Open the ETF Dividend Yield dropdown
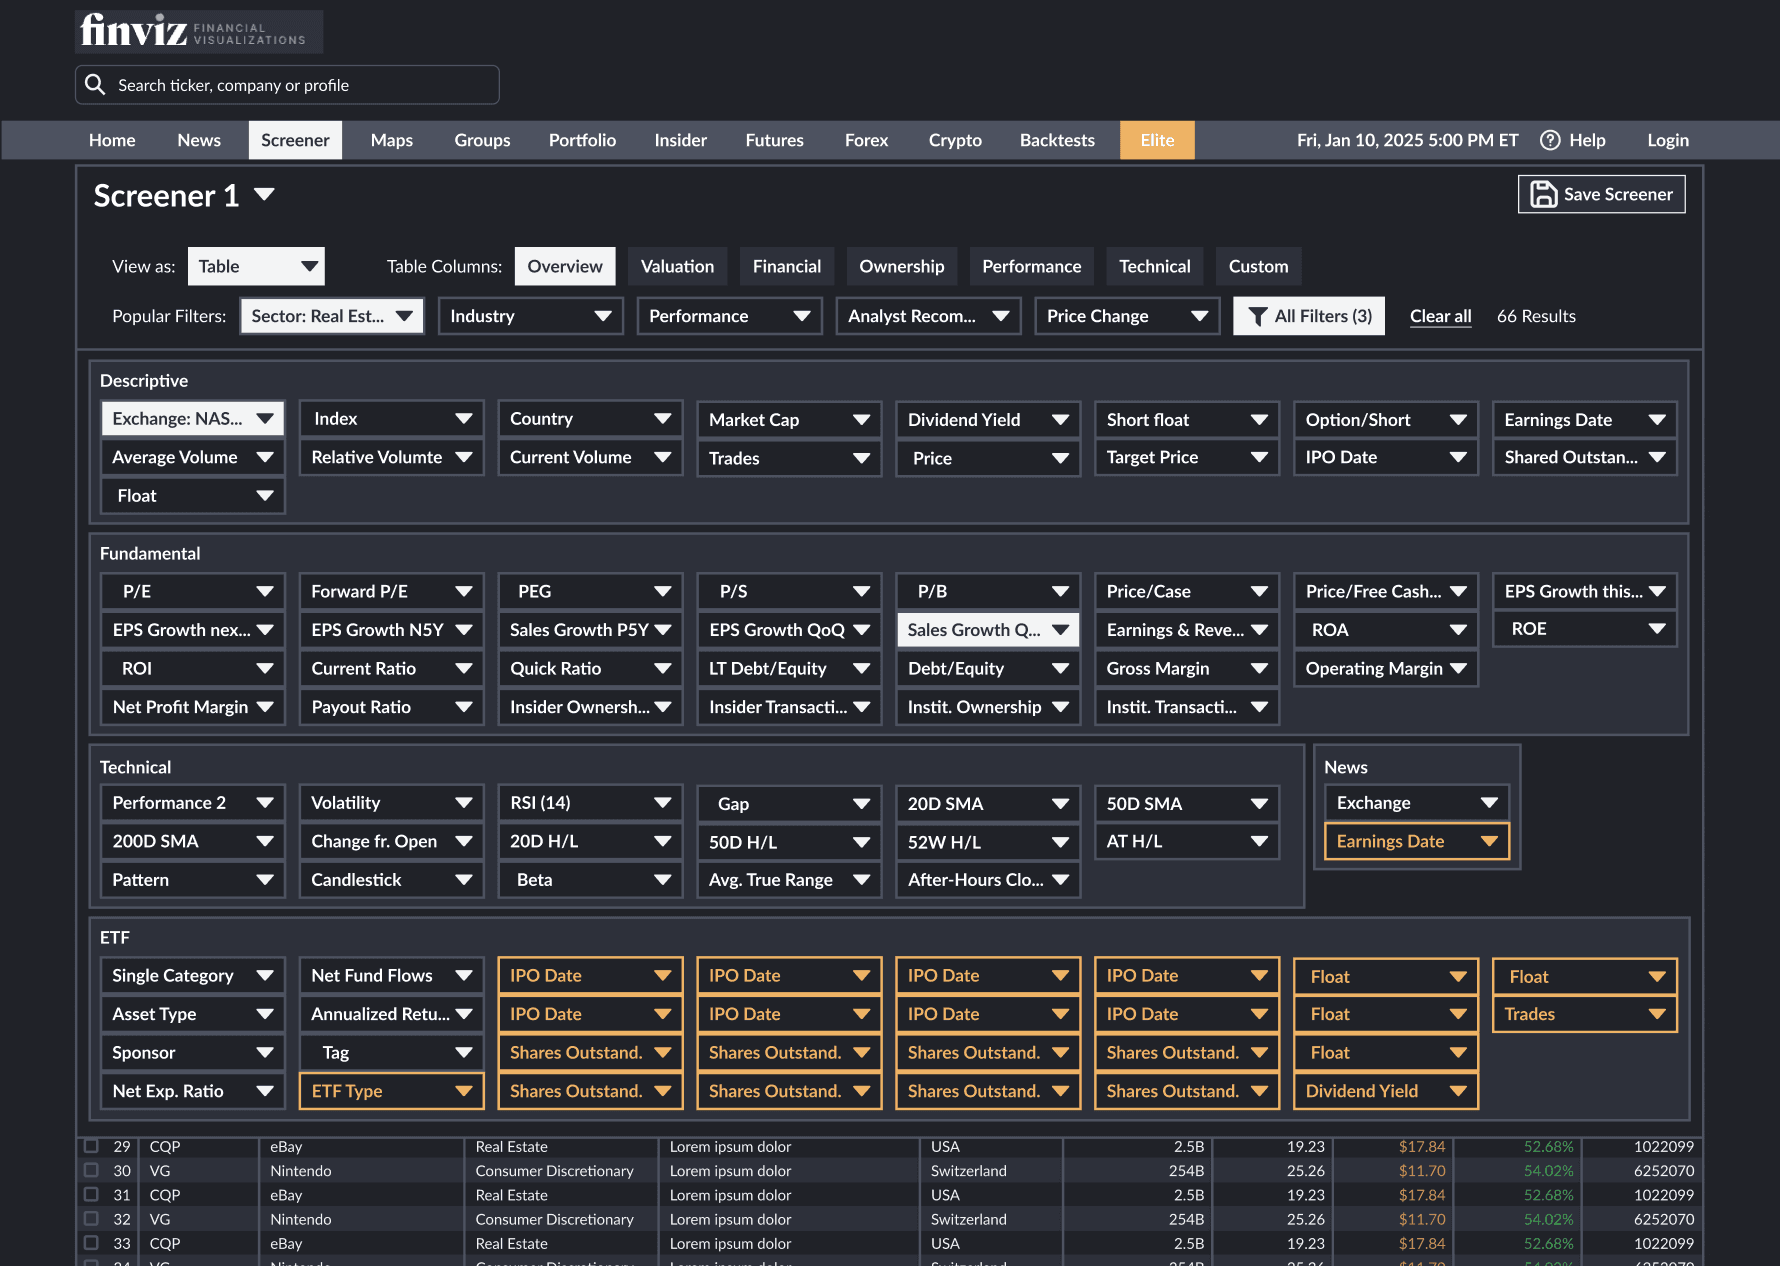The image size is (1780, 1266). pos(1385,1091)
